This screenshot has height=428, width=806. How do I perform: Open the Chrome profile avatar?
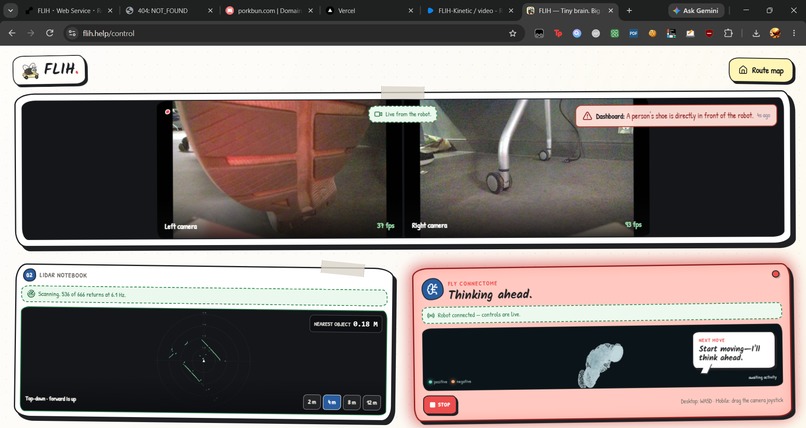click(x=775, y=33)
